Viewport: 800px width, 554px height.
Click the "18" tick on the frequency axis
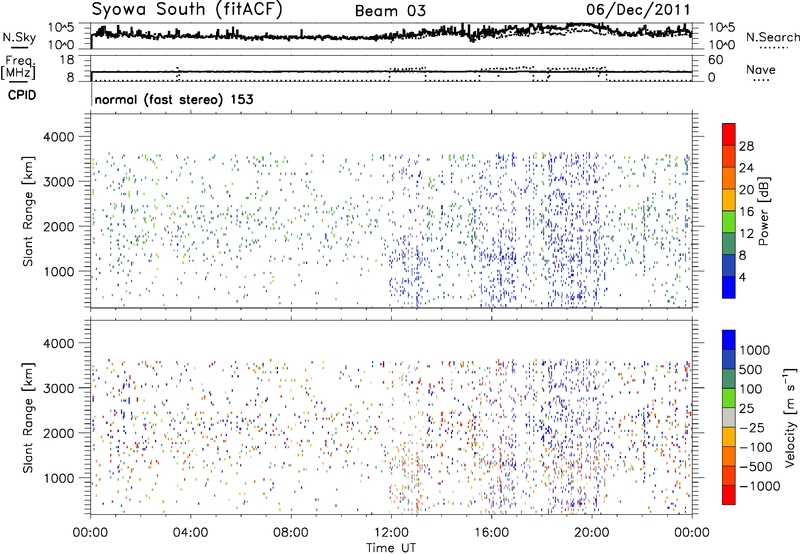click(67, 60)
